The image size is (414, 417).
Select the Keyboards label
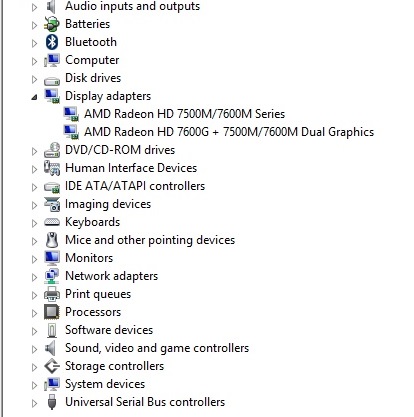click(93, 222)
